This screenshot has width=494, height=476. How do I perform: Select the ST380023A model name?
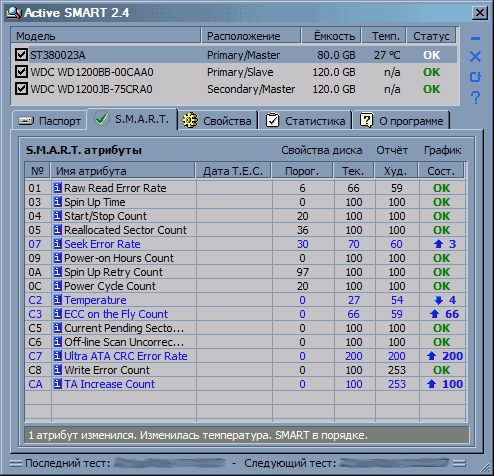pos(58,55)
